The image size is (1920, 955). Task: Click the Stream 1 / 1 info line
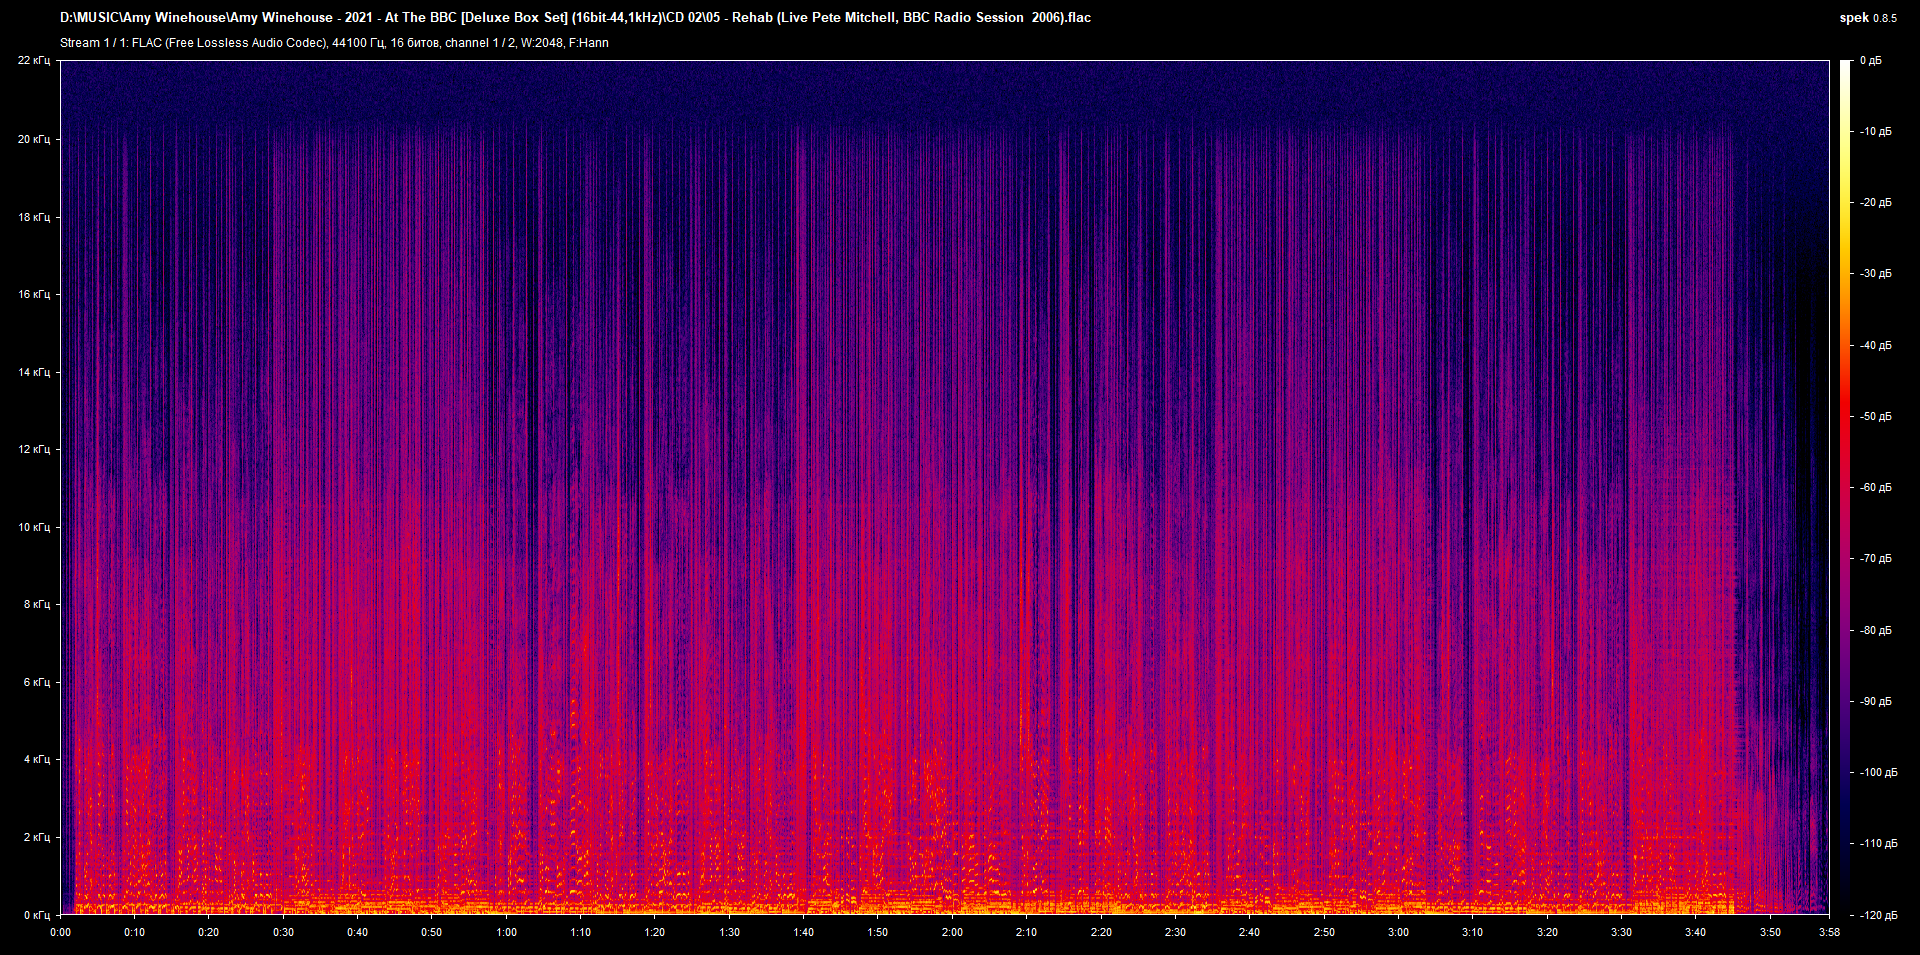click(x=334, y=43)
